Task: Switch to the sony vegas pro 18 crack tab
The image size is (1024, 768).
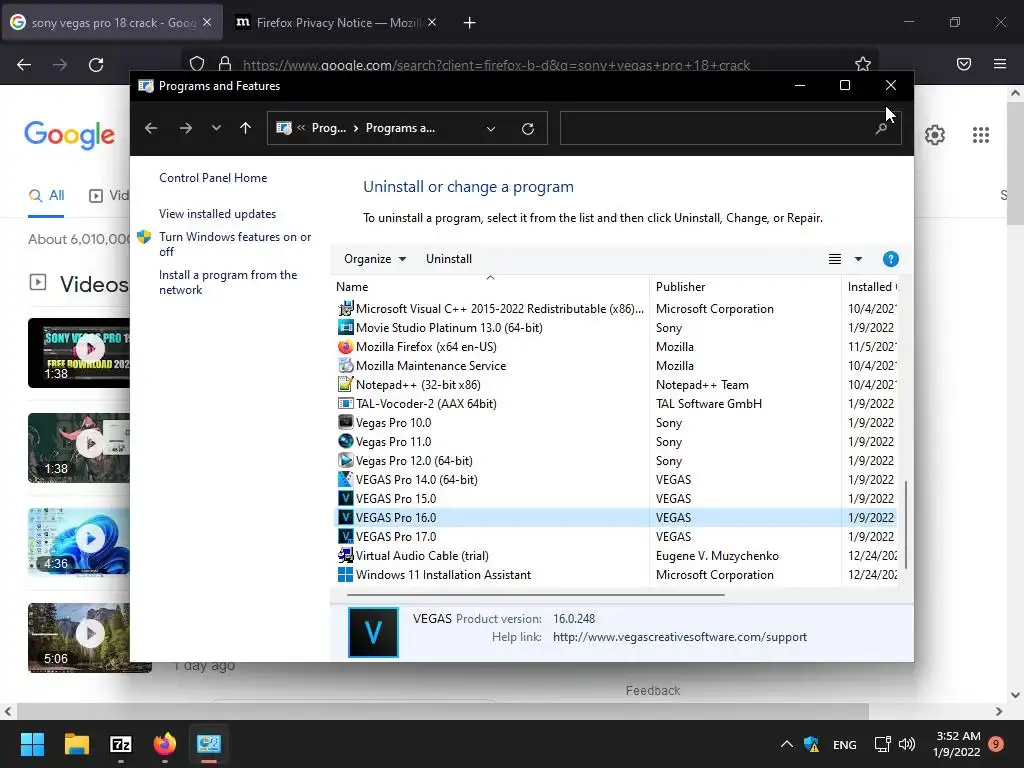Action: pos(112,23)
